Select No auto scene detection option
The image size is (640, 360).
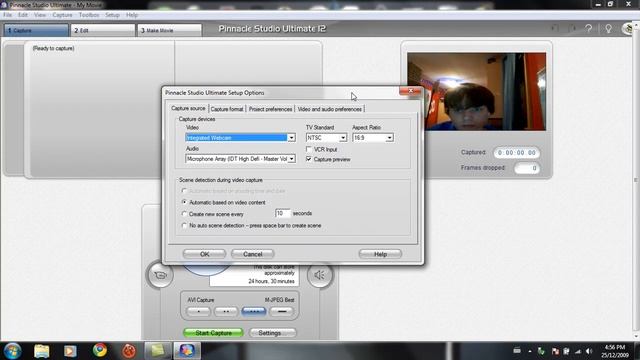click(184, 225)
